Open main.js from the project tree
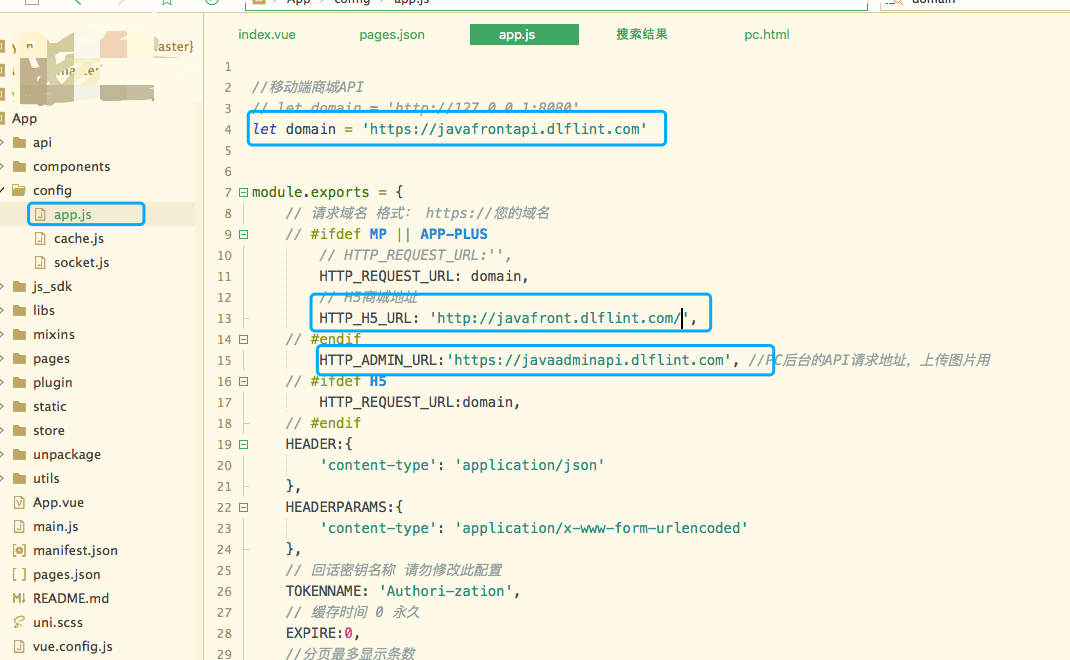The height and width of the screenshot is (660, 1070). coord(55,526)
